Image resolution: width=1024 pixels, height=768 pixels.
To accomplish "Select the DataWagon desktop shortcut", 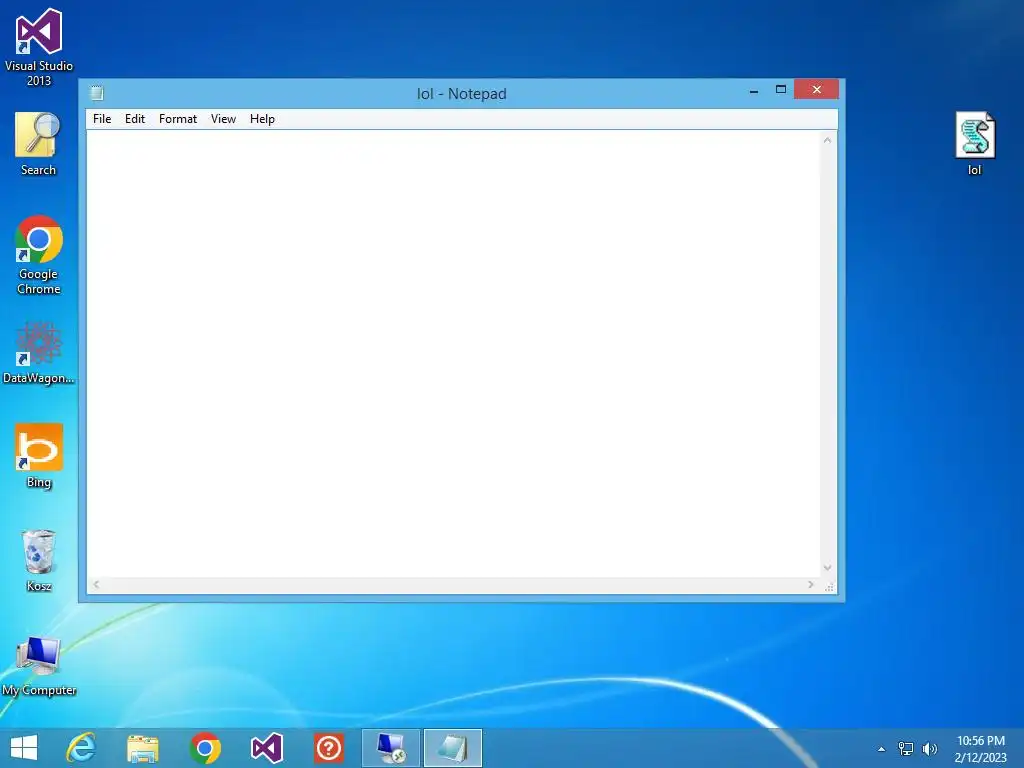I will (39, 353).
